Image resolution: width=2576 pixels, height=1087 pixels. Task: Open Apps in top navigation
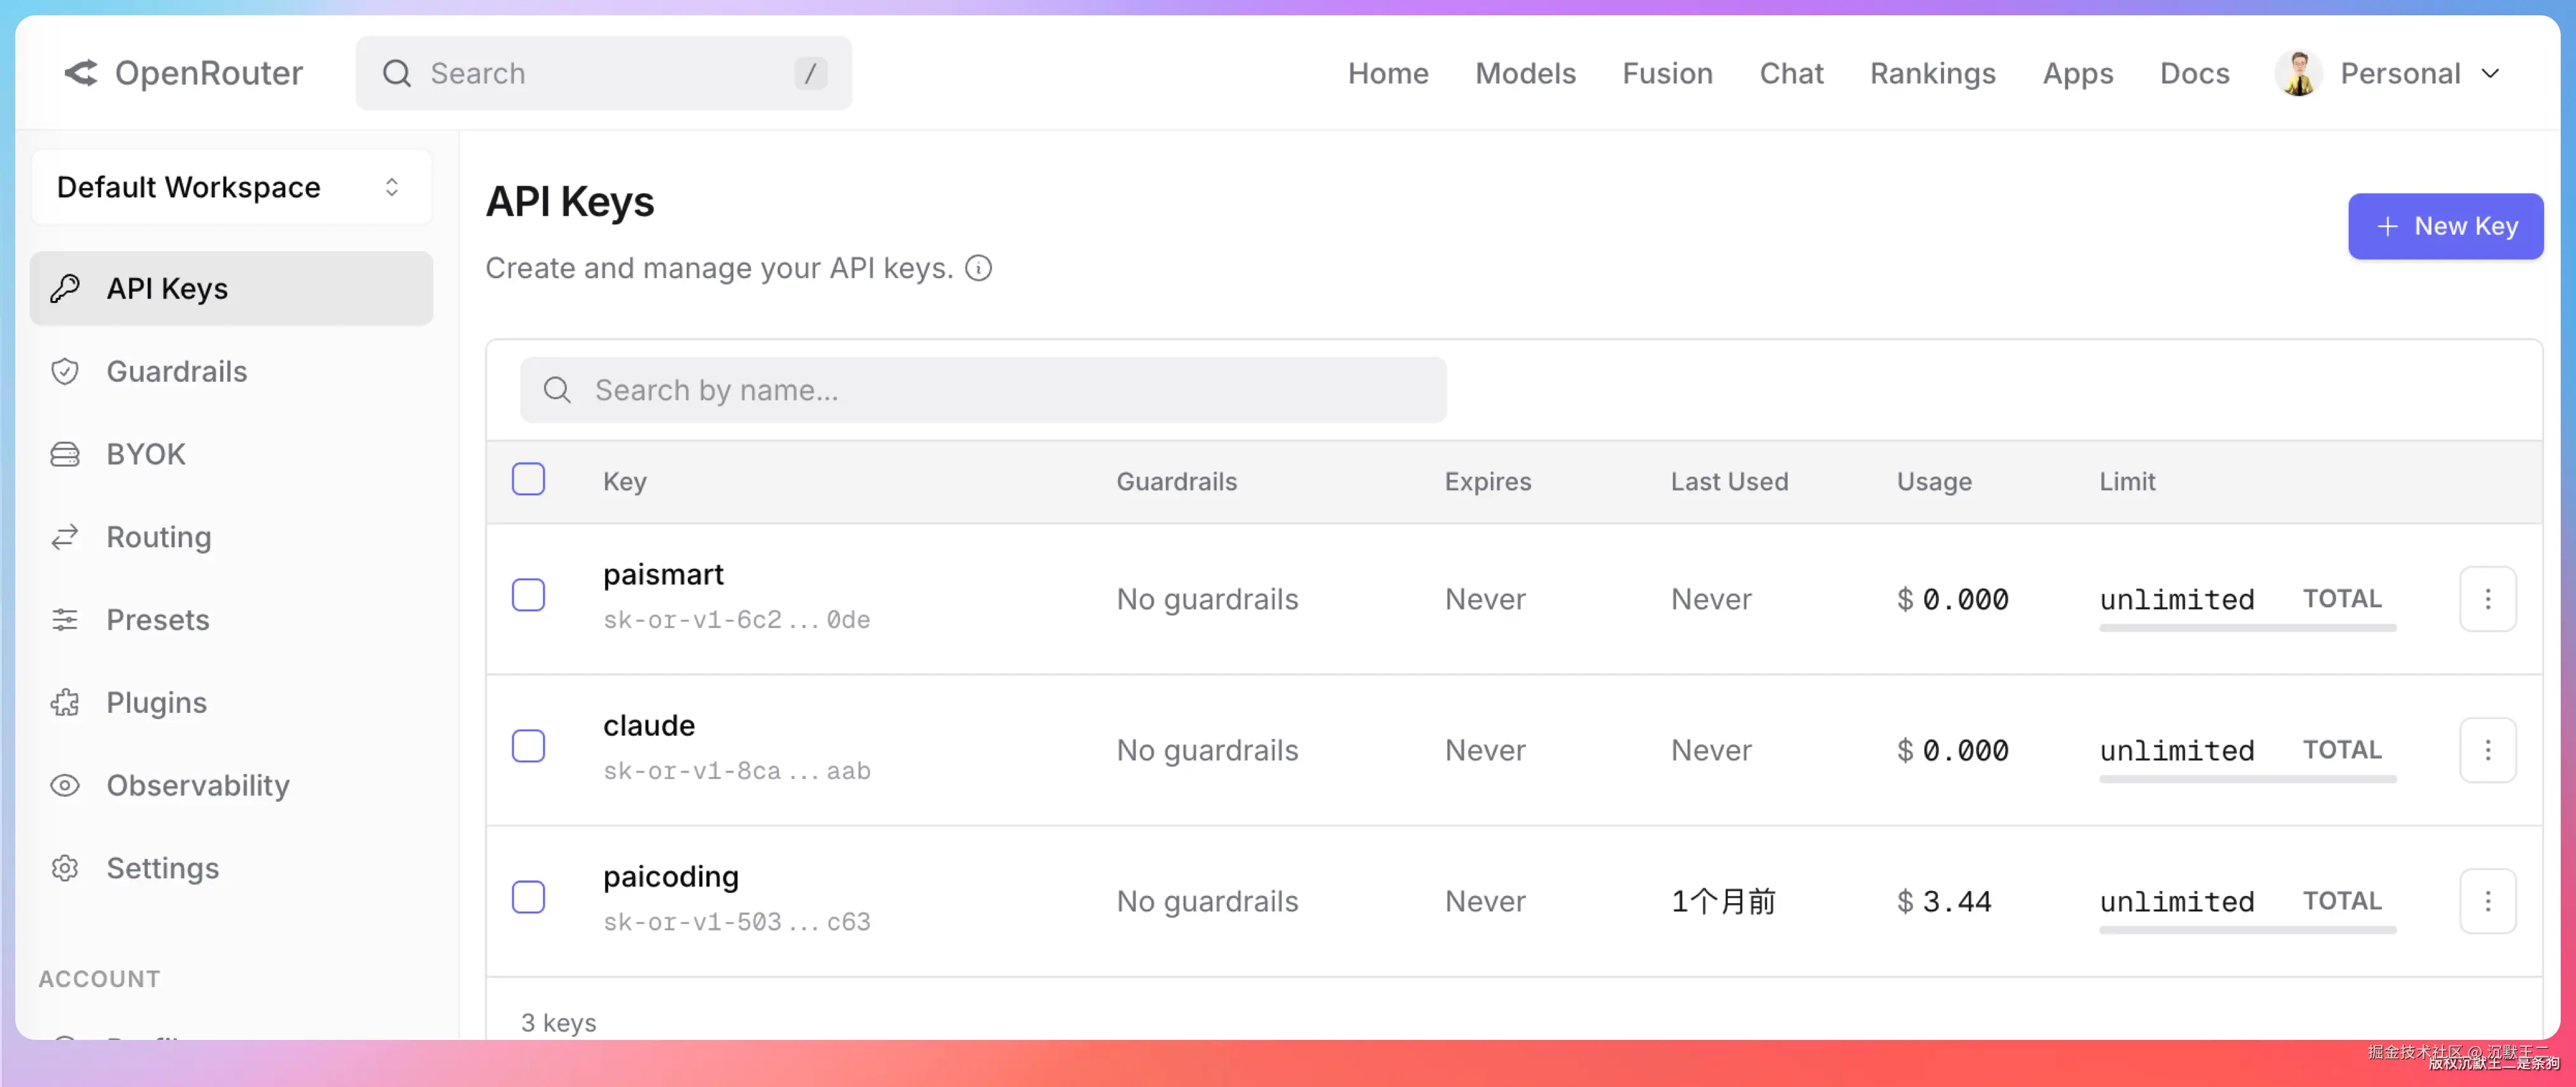click(x=2078, y=73)
